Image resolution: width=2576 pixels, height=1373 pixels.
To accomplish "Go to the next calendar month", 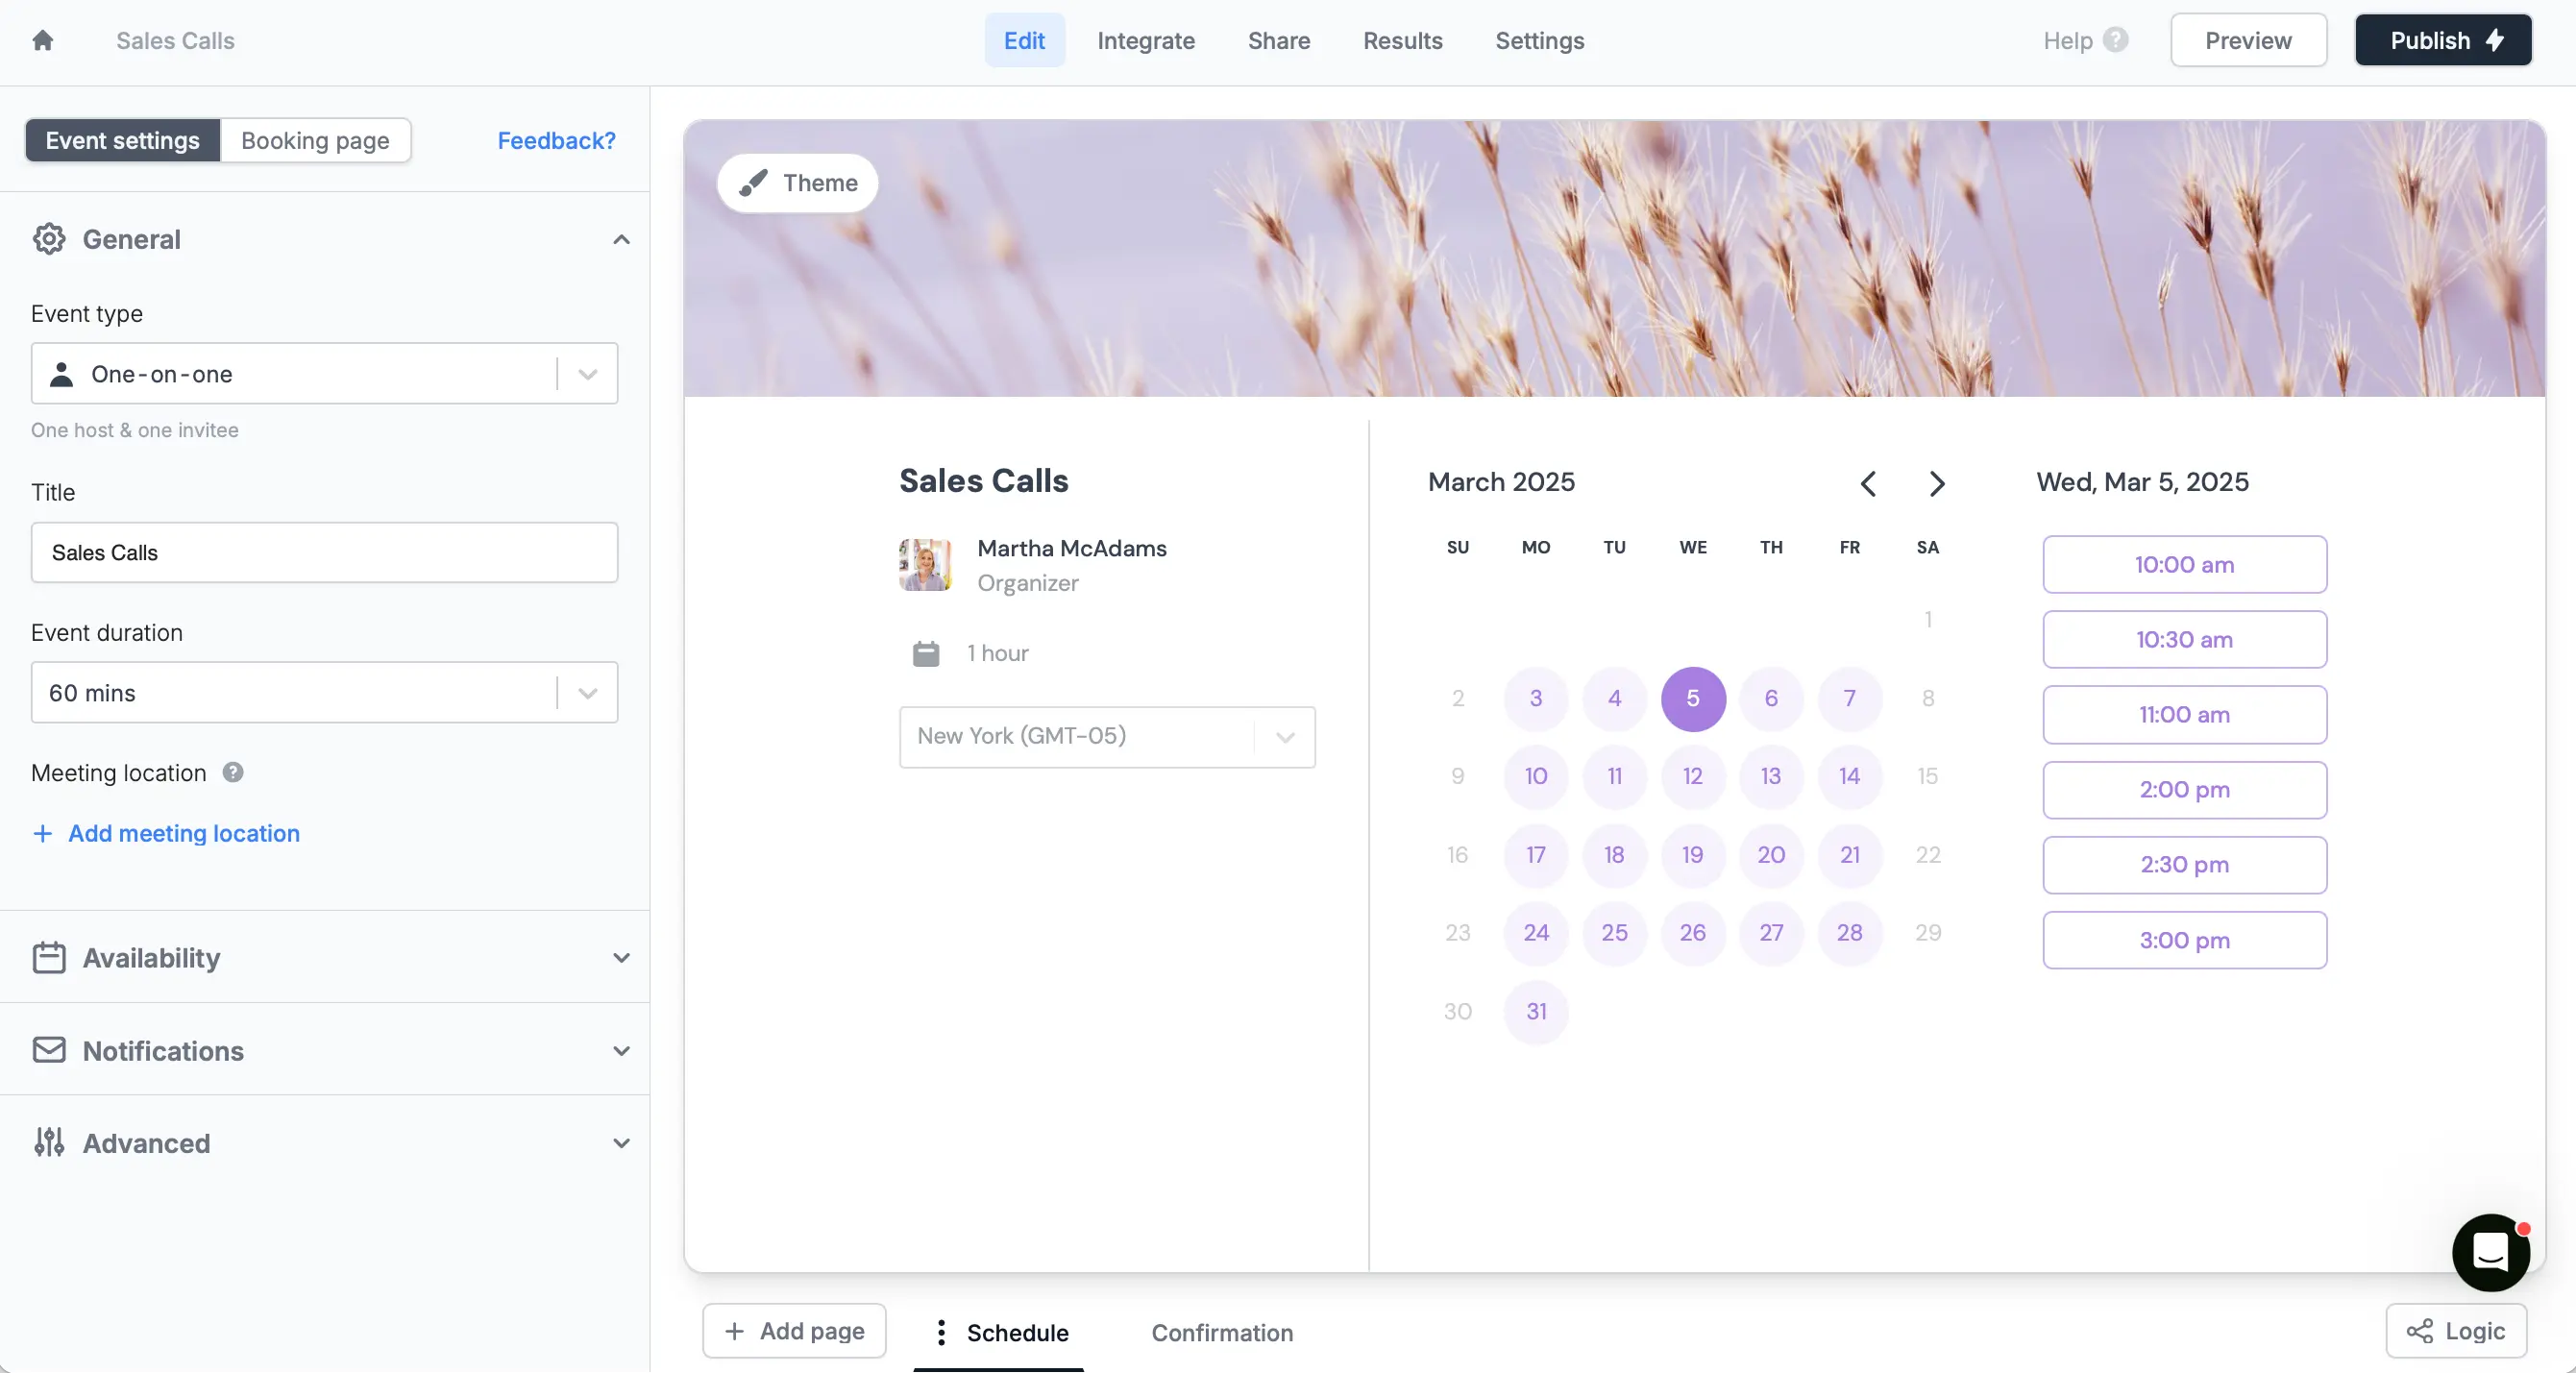I will click(1936, 483).
